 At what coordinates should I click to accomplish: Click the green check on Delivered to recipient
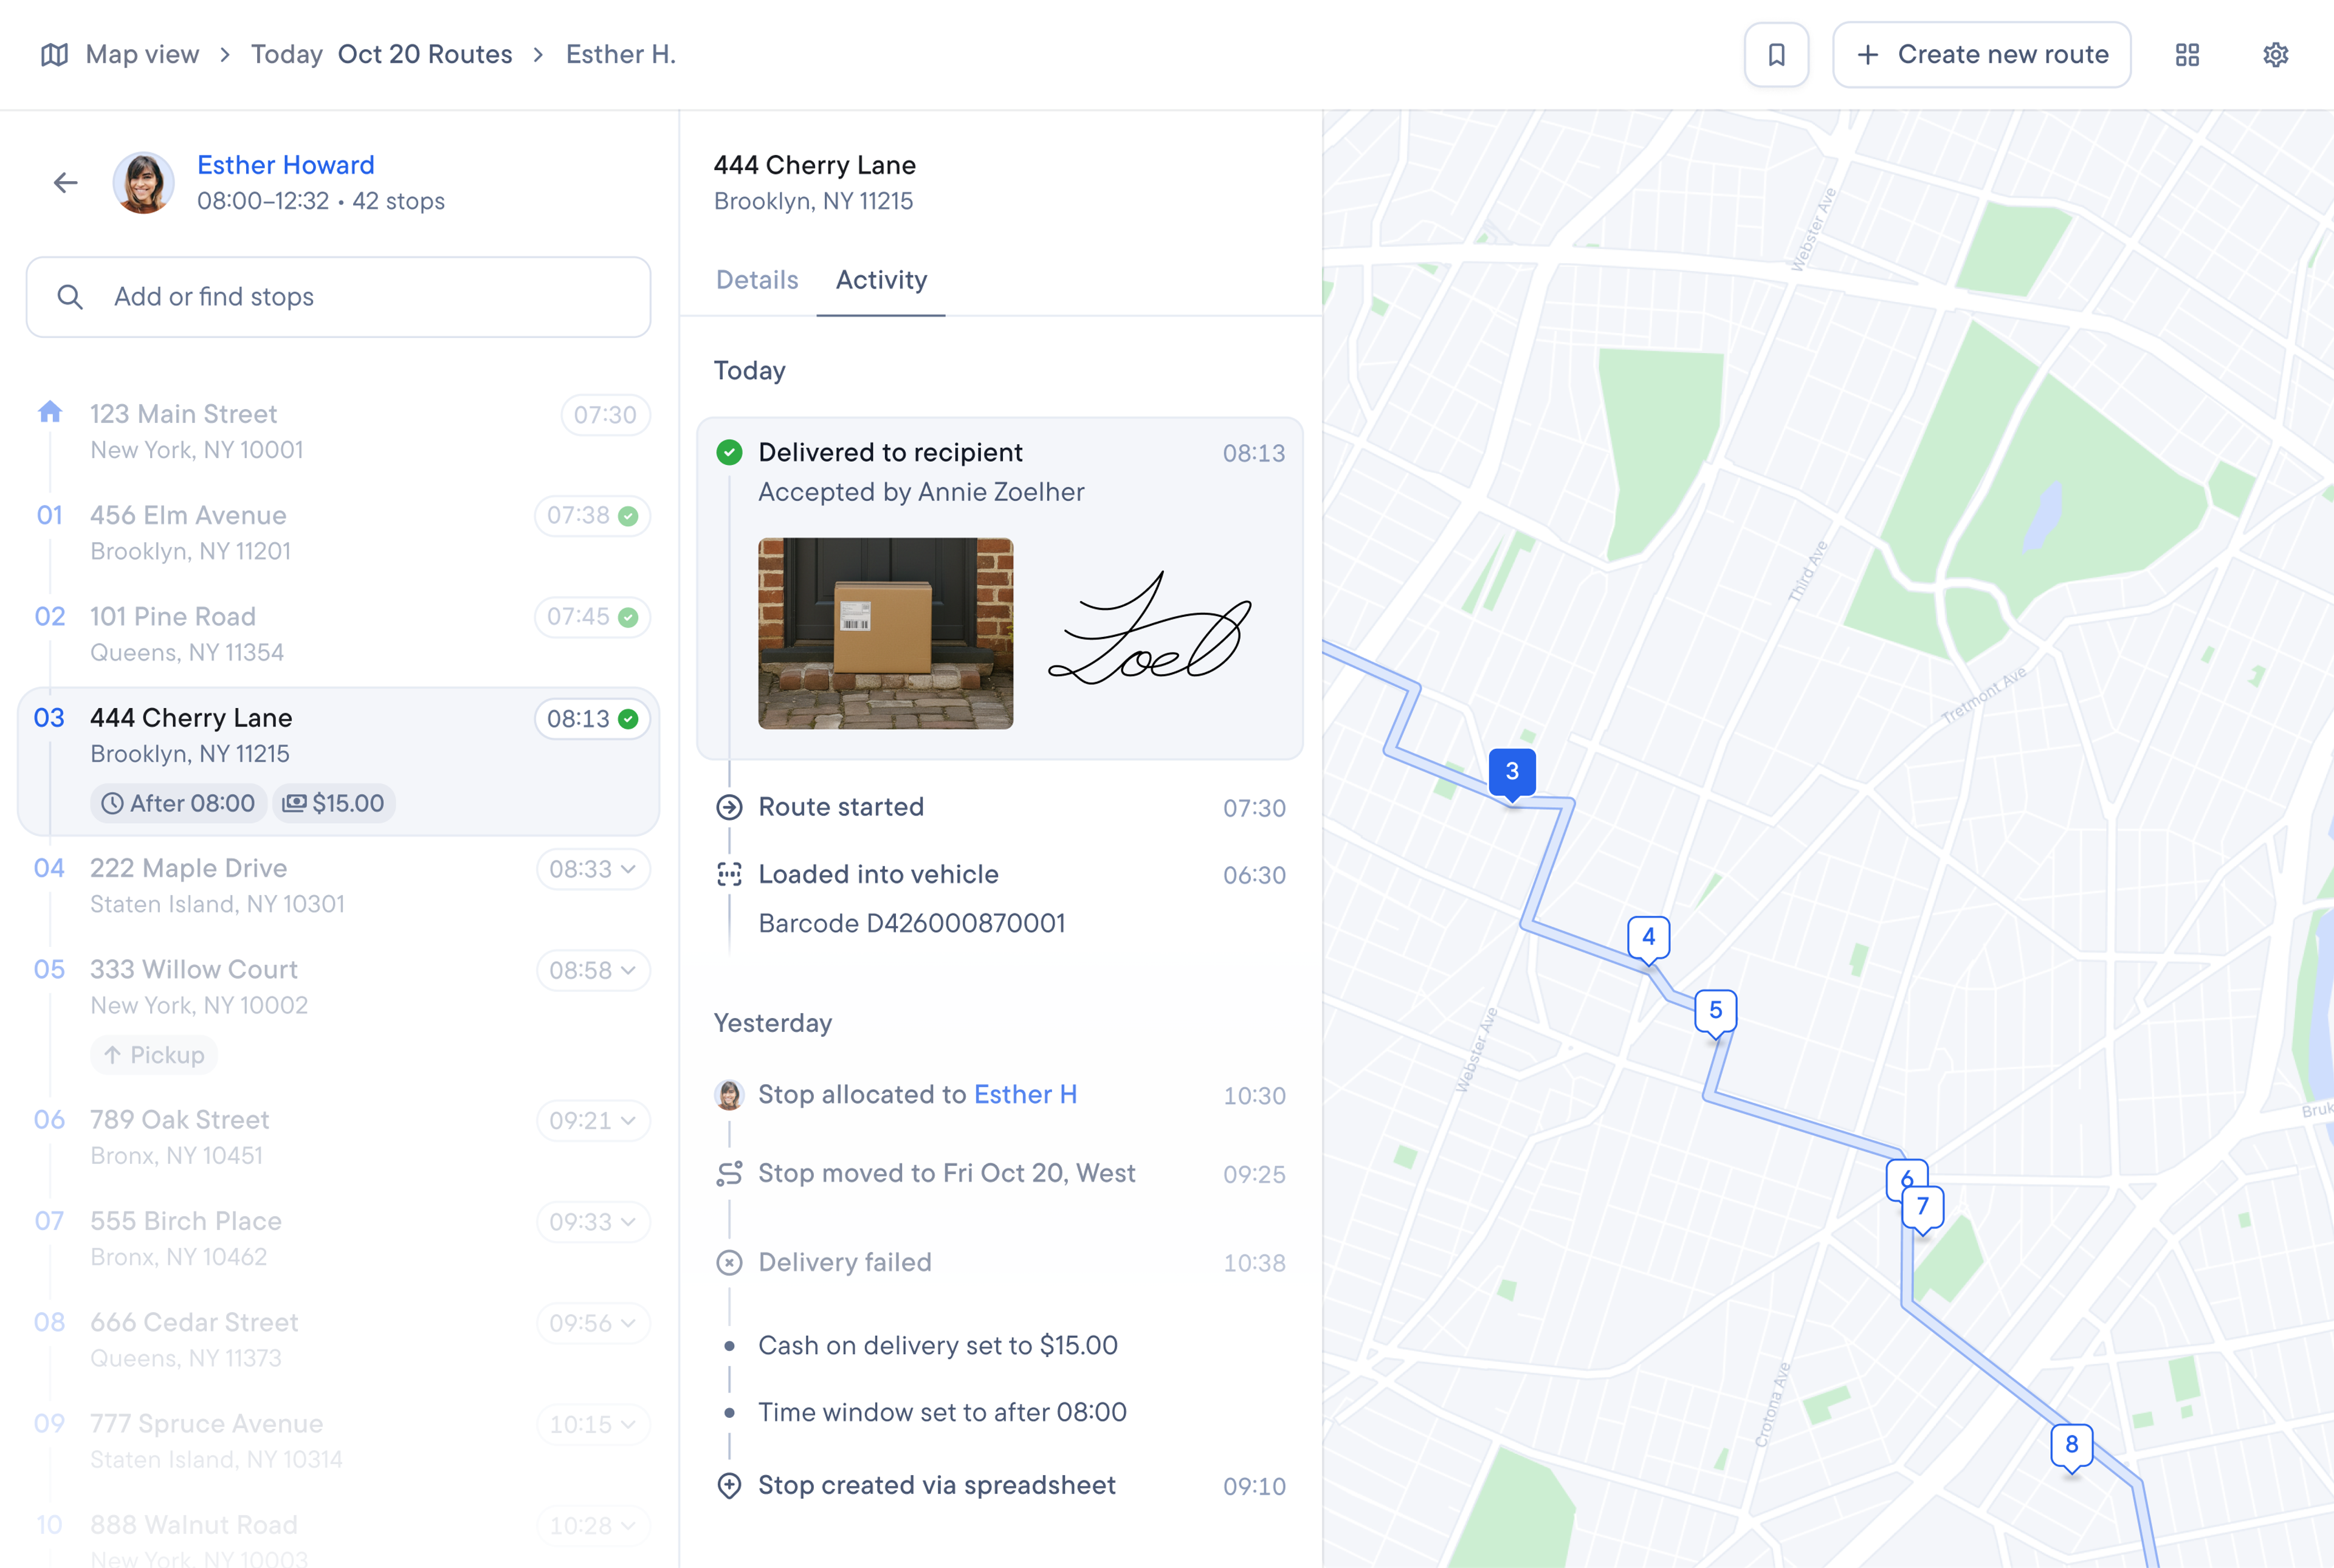(729, 452)
